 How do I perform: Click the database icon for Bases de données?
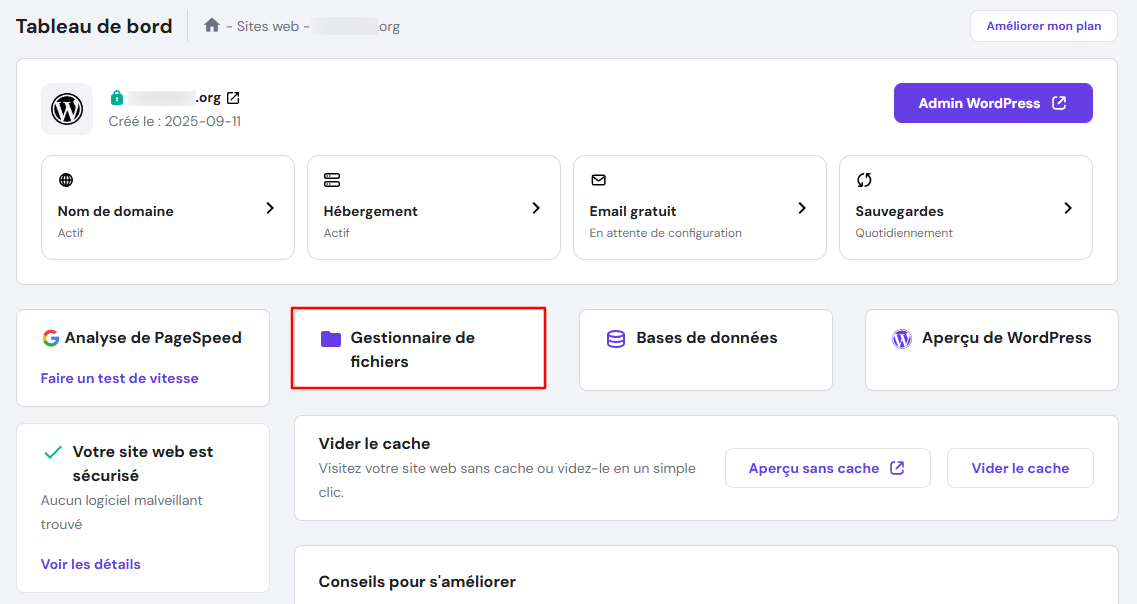click(614, 338)
